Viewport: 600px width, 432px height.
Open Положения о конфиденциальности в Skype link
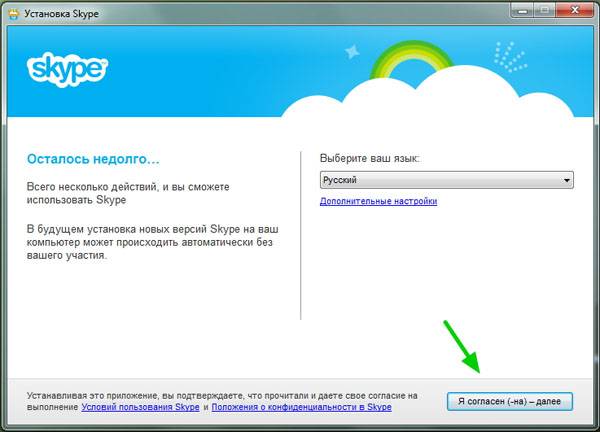tap(302, 407)
